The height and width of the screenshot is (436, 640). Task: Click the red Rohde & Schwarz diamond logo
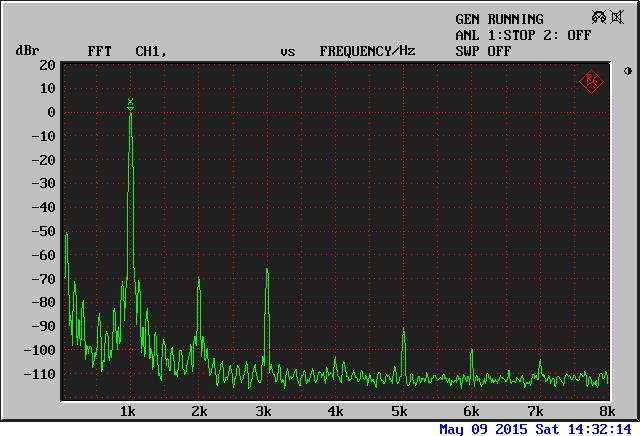591,80
